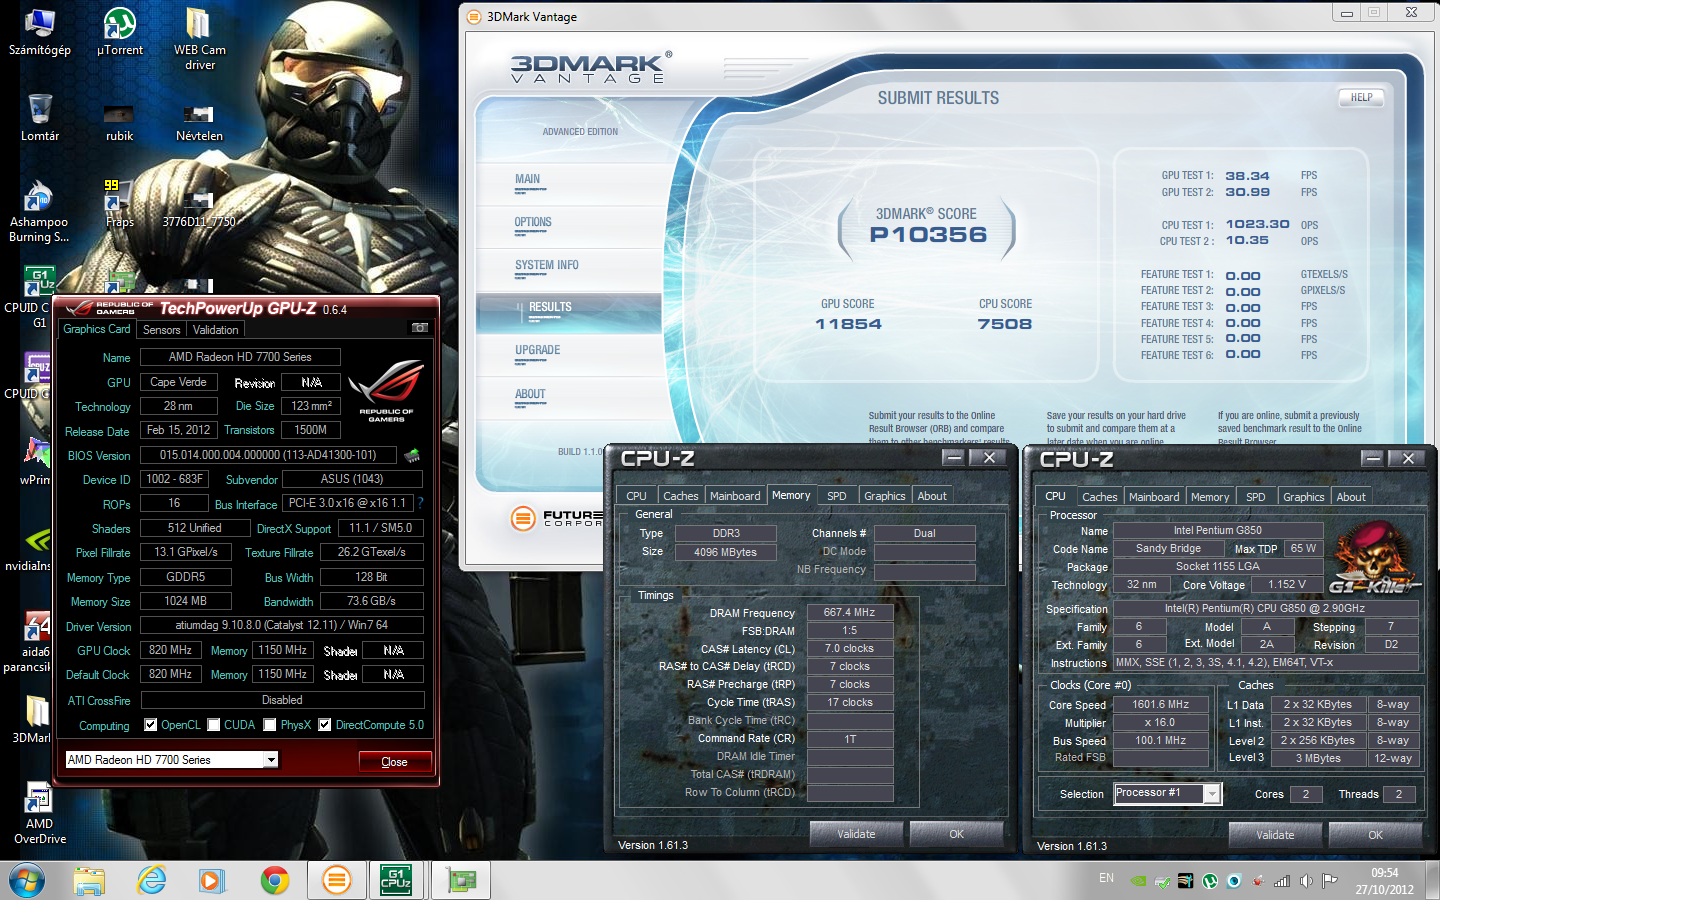Screen dimensions: 1698x916
Task: Open SYSTEM INFO in 3DMark Vantage
Action: coord(547,266)
